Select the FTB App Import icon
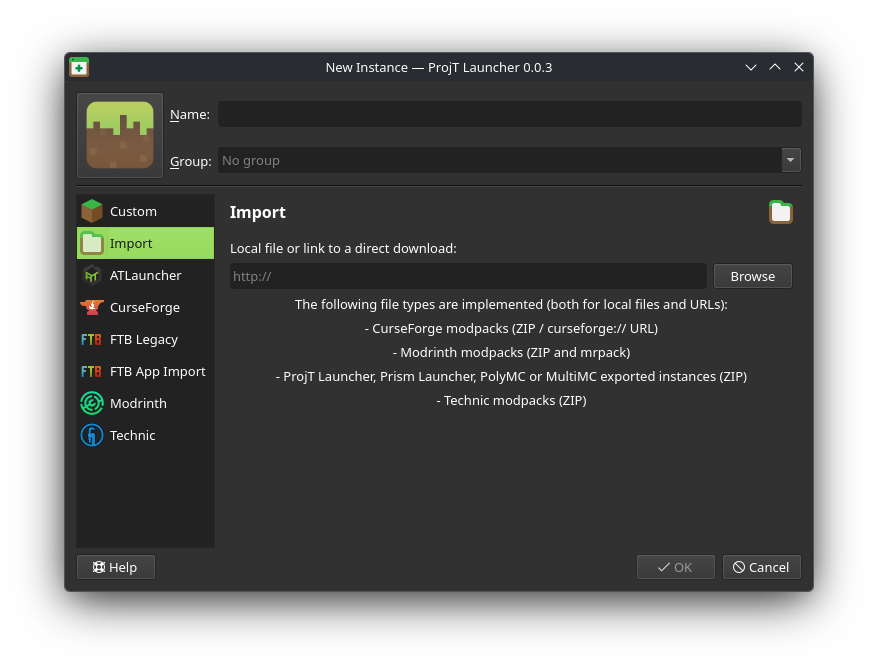Image resolution: width=878 pixels, height=668 pixels. tap(93, 371)
